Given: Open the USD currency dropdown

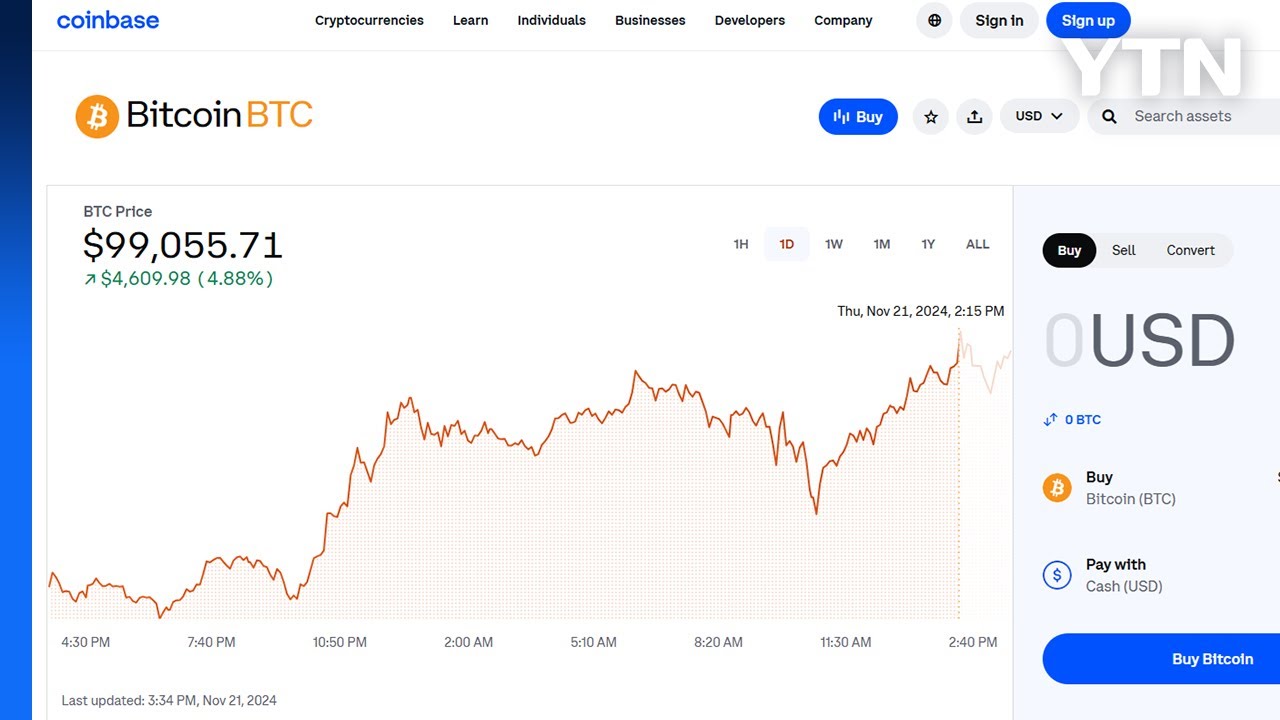Looking at the screenshot, I should (1039, 116).
